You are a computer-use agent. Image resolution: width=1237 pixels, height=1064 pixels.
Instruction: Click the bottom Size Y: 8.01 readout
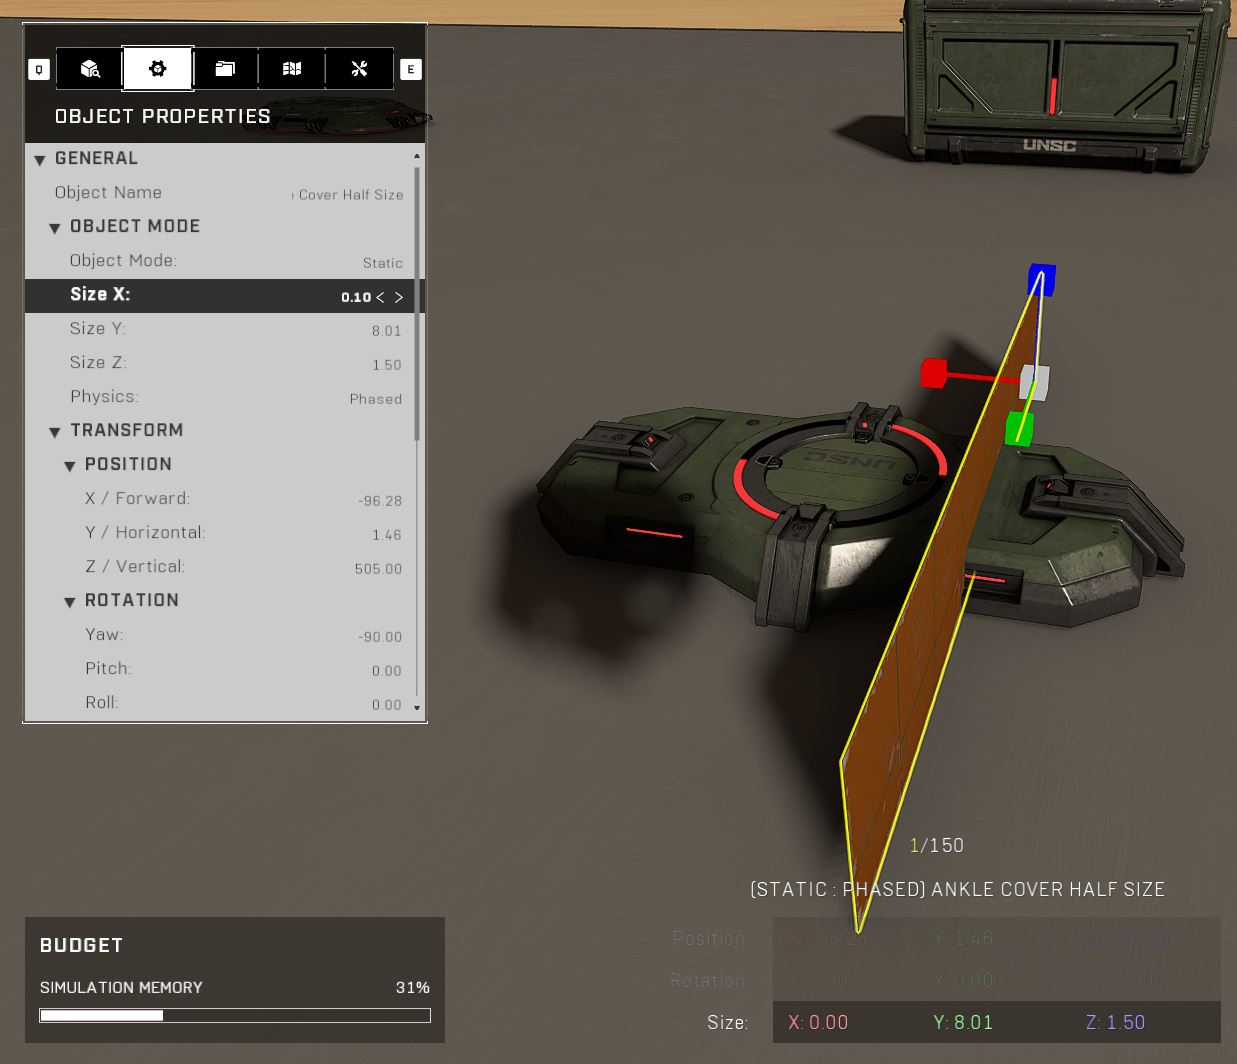pyautogui.click(x=963, y=1022)
